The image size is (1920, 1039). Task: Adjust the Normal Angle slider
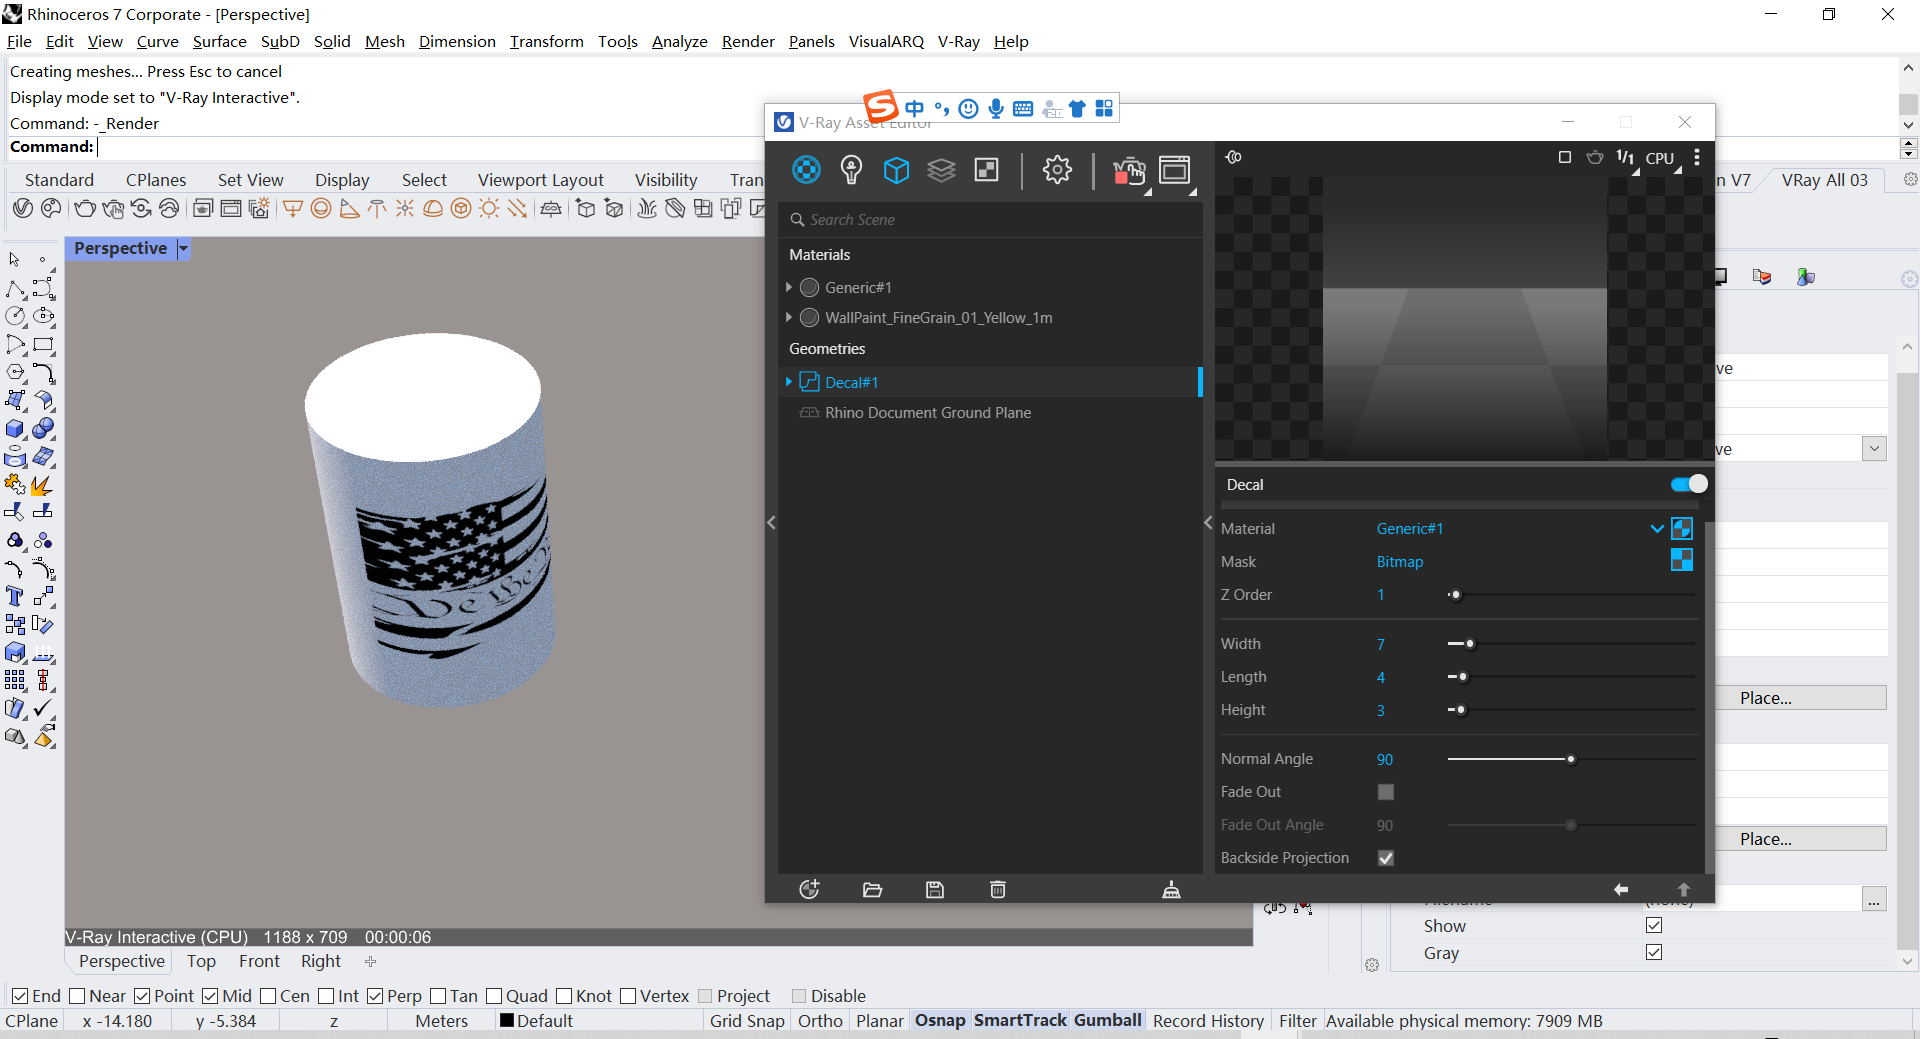[x=1571, y=759]
